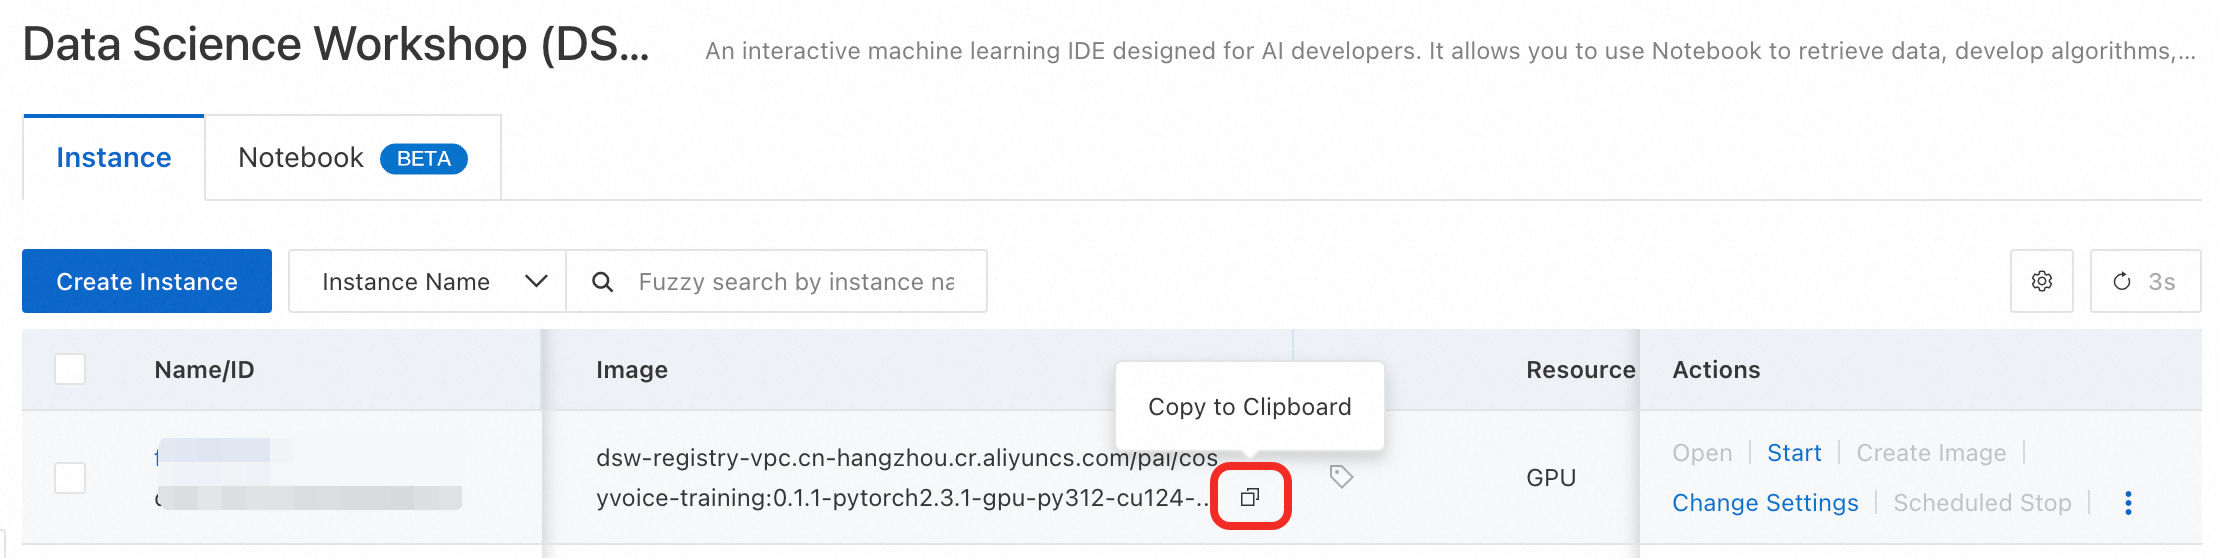The height and width of the screenshot is (558, 2220).
Task: Click the copy image URL icon
Action: 1249,497
